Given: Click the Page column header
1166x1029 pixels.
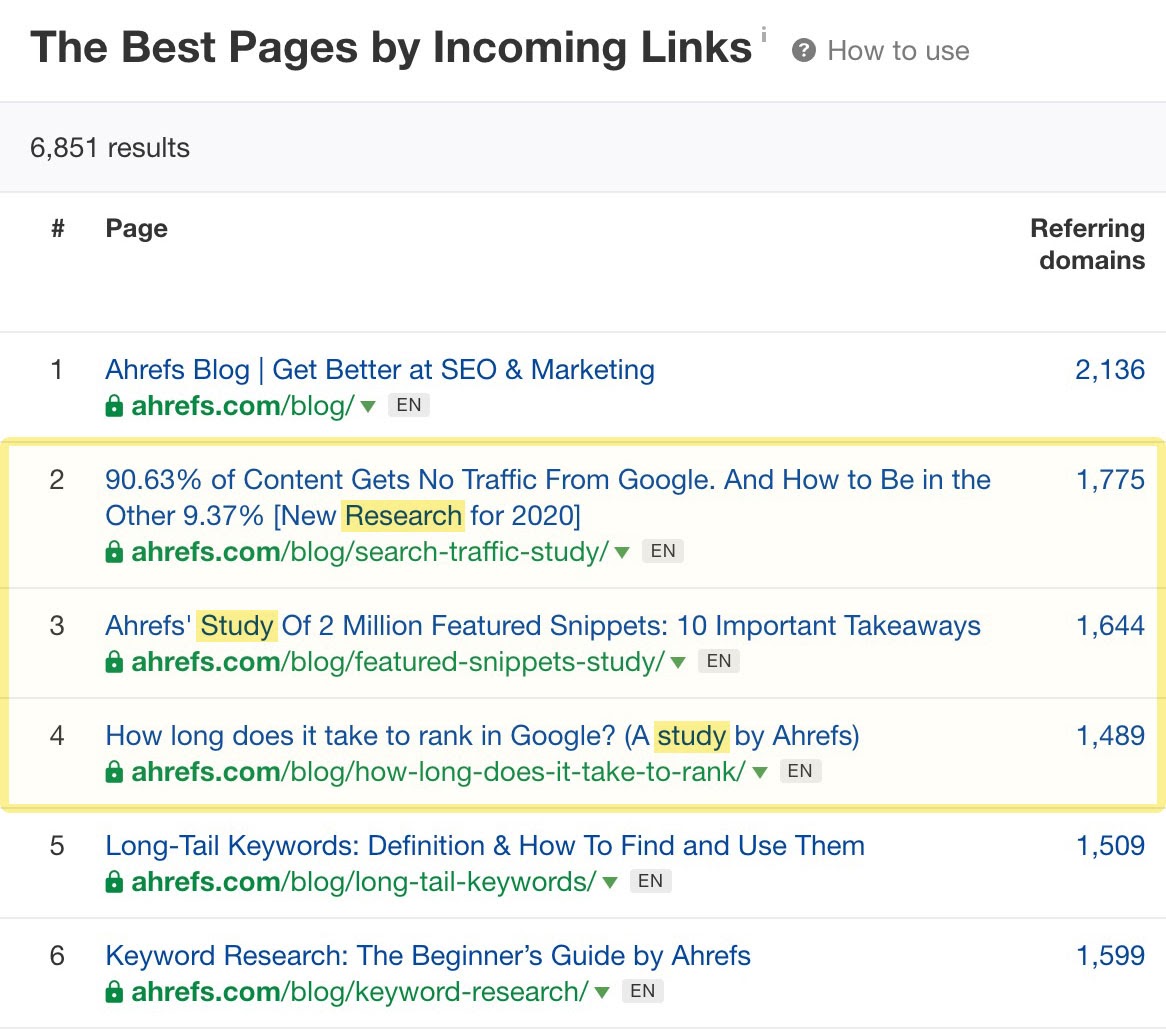Looking at the screenshot, I should pos(136,228).
